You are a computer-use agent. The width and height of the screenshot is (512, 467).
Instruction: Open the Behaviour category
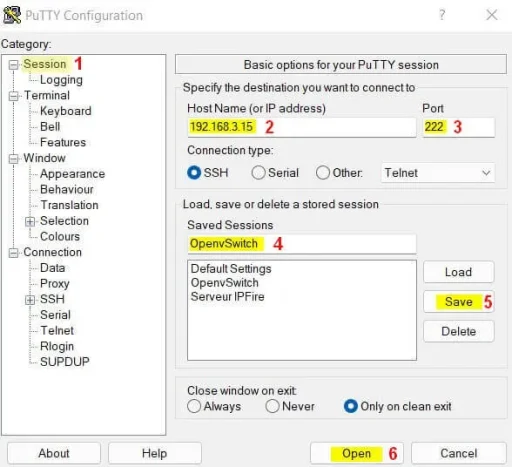tap(67, 189)
